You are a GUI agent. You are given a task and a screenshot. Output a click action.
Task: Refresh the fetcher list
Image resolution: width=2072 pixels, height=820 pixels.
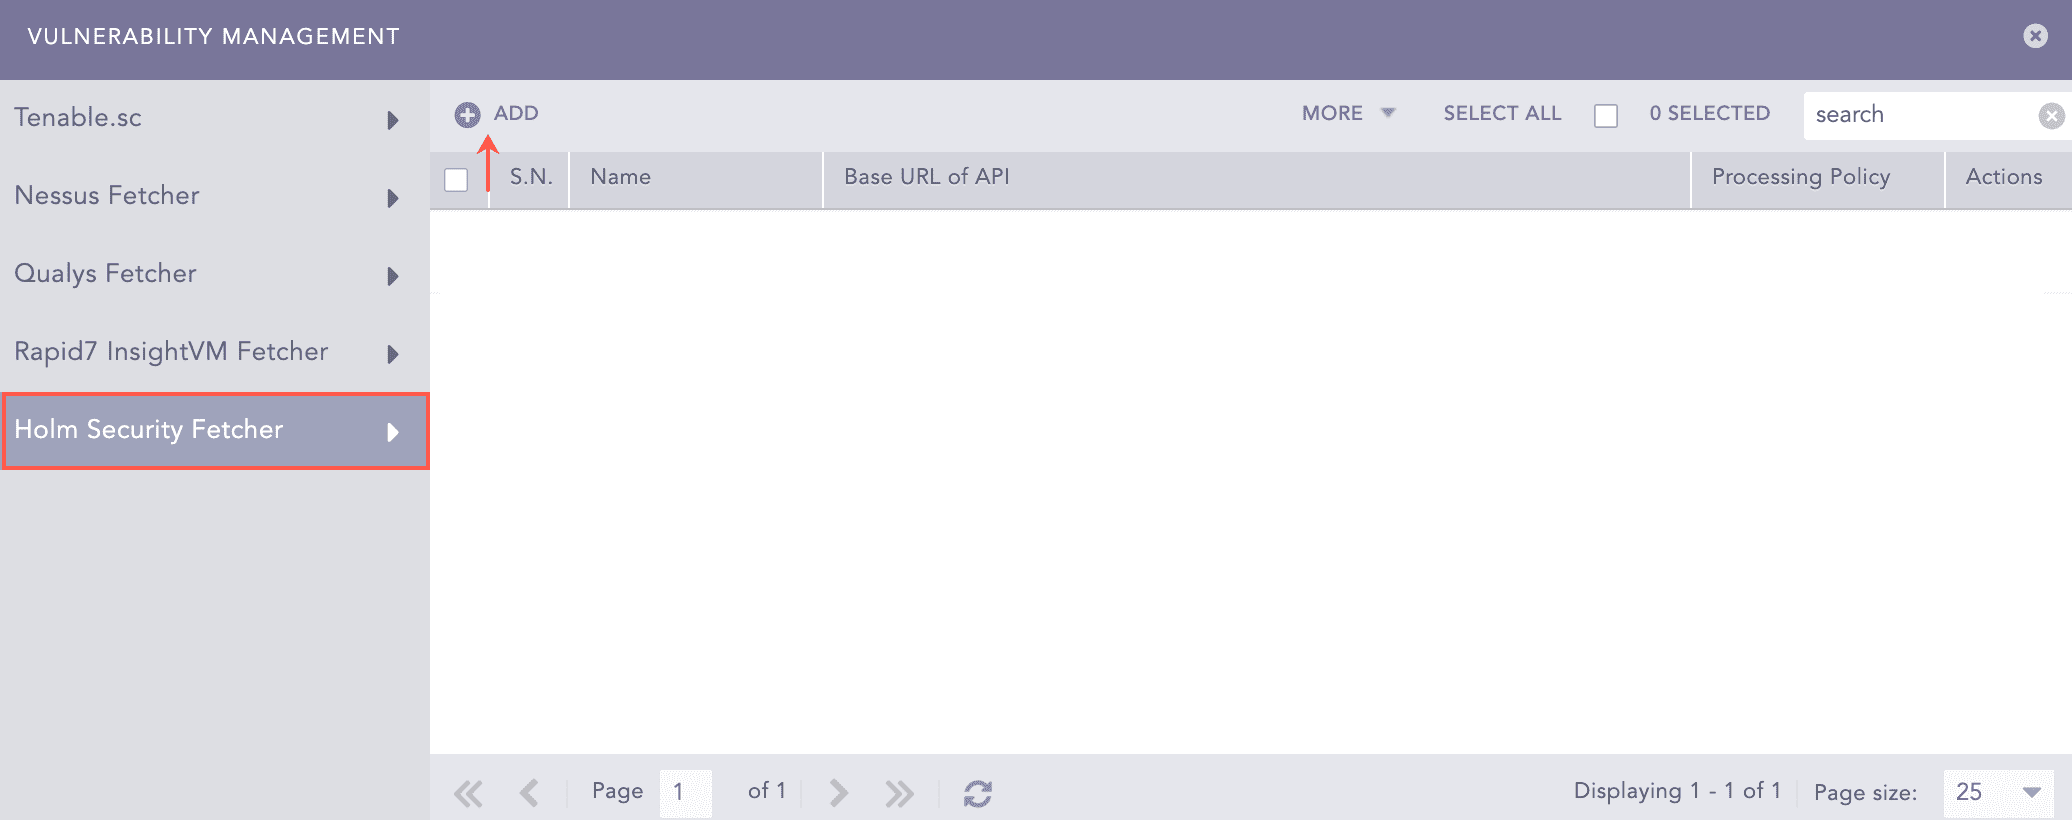point(977,793)
